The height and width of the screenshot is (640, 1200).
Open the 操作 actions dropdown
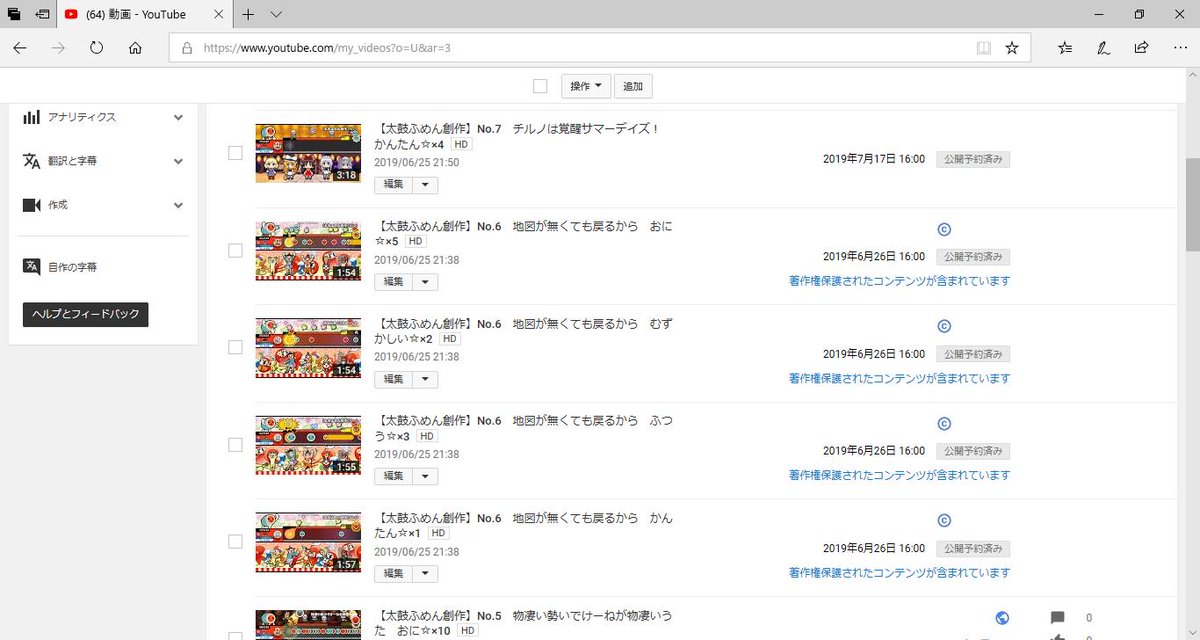click(x=586, y=86)
